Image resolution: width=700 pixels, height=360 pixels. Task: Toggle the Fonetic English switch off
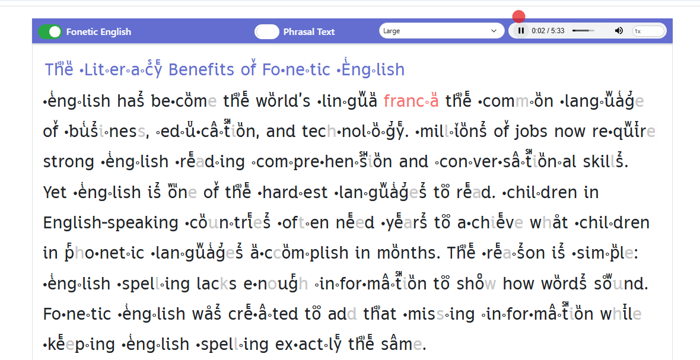click(50, 32)
